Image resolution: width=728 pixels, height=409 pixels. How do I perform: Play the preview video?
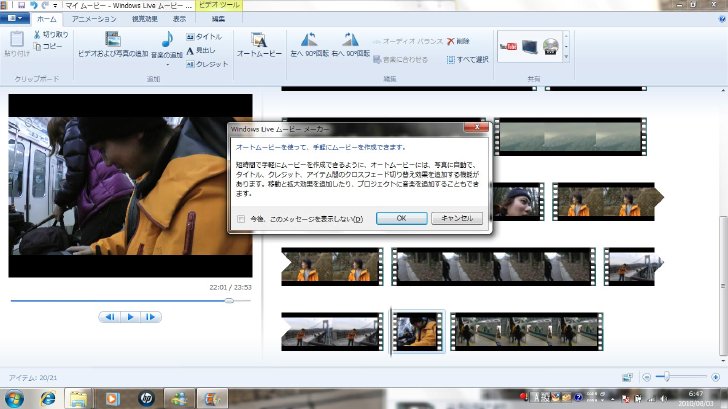click(130, 317)
